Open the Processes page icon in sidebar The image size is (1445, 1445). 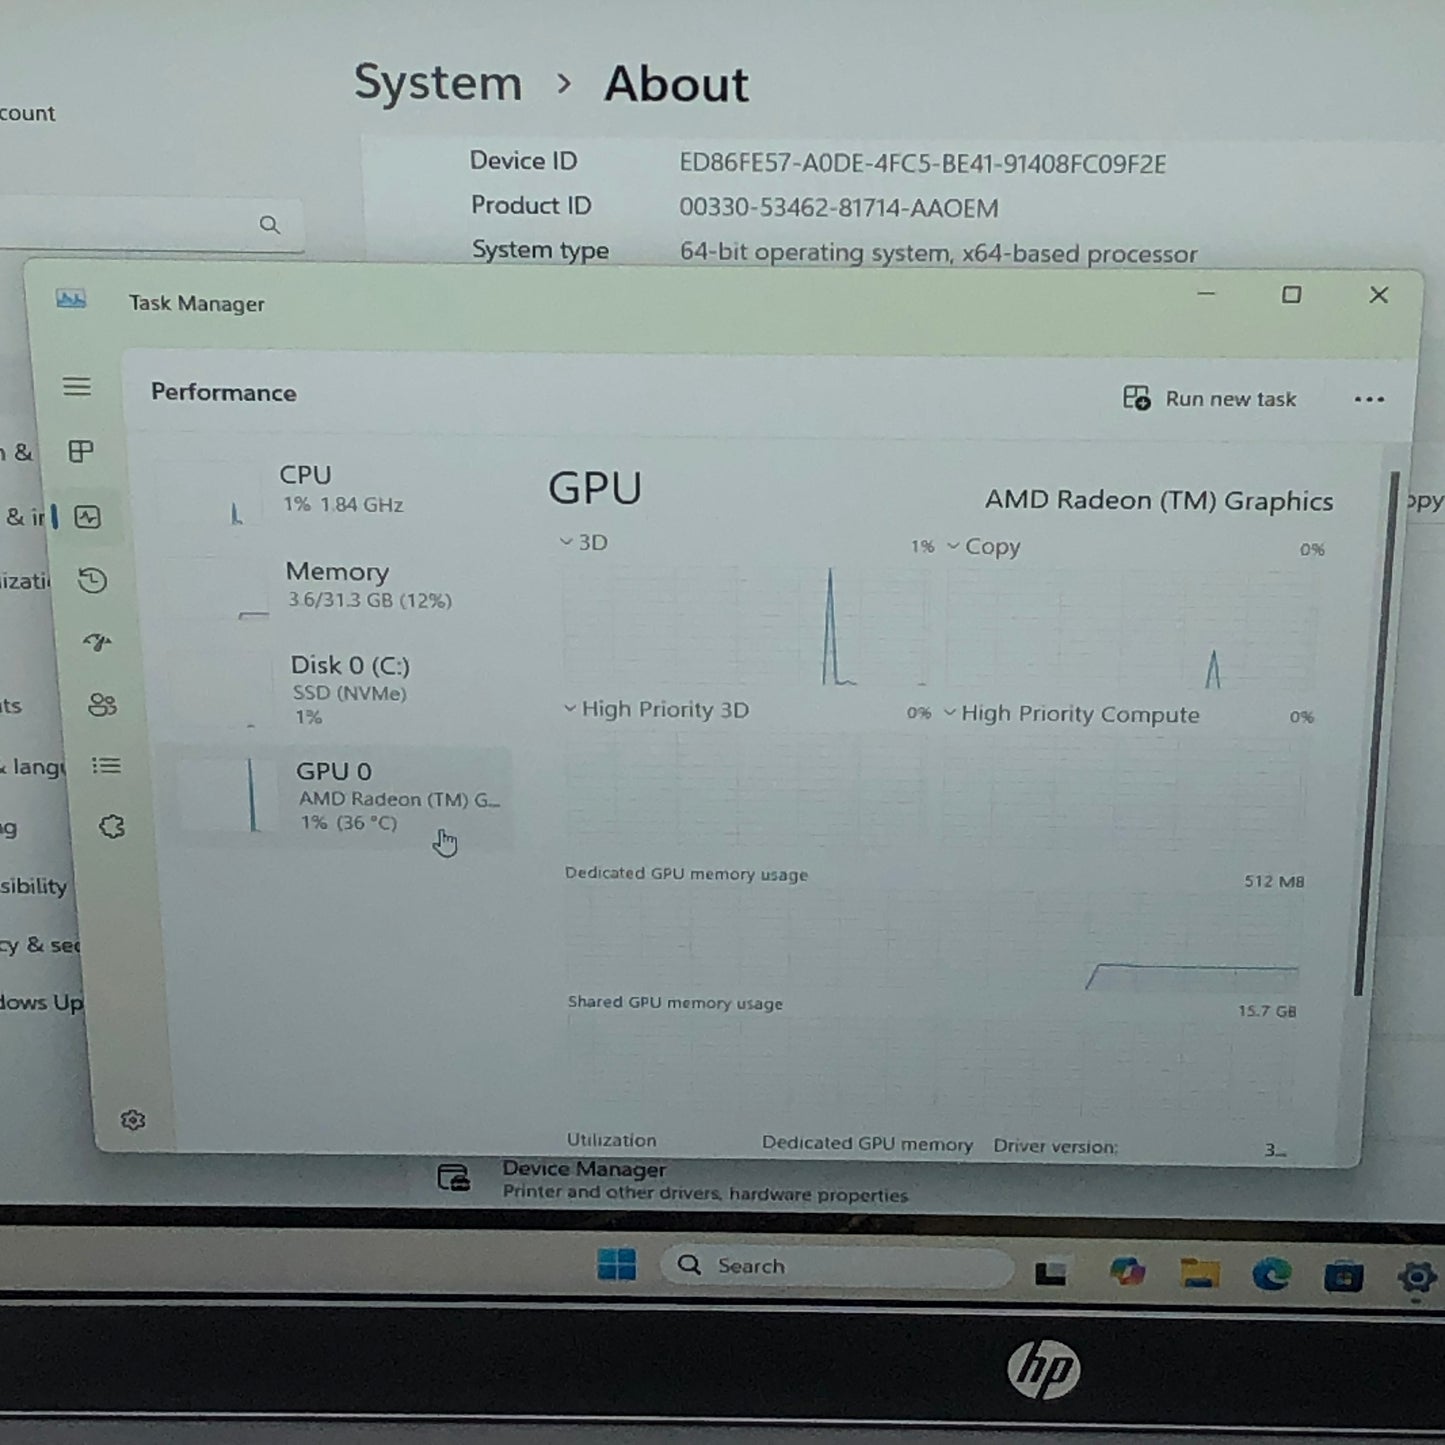pyautogui.click(x=81, y=452)
